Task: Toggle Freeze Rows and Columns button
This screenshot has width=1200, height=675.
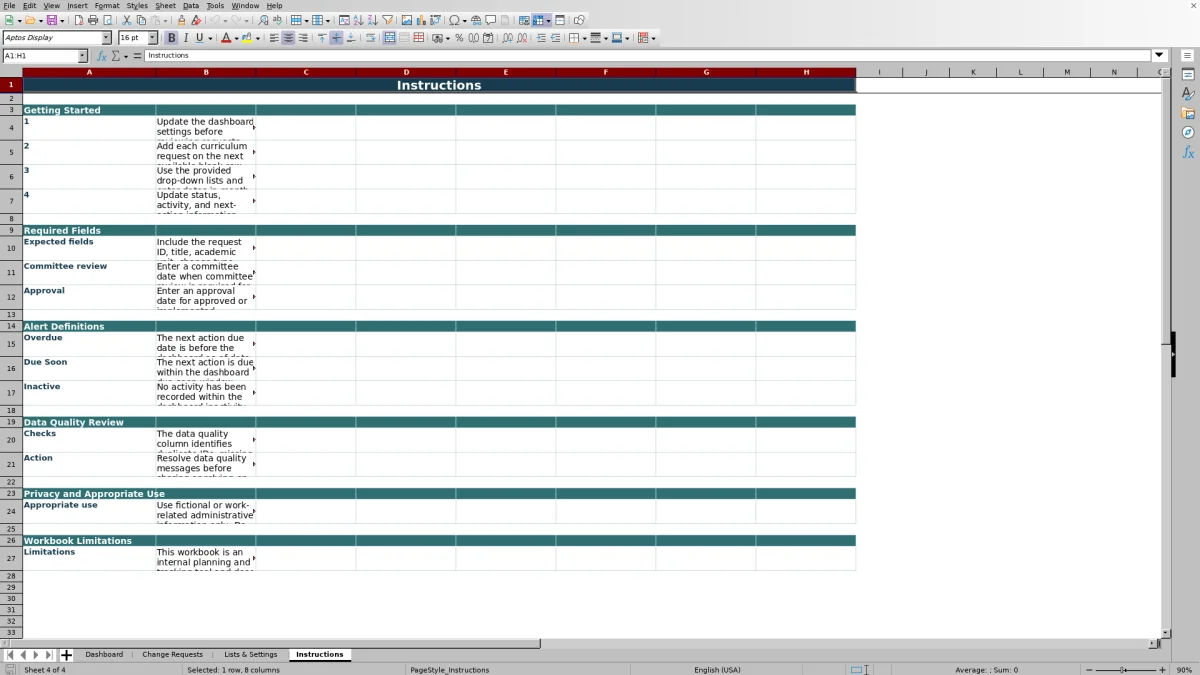Action: point(539,20)
